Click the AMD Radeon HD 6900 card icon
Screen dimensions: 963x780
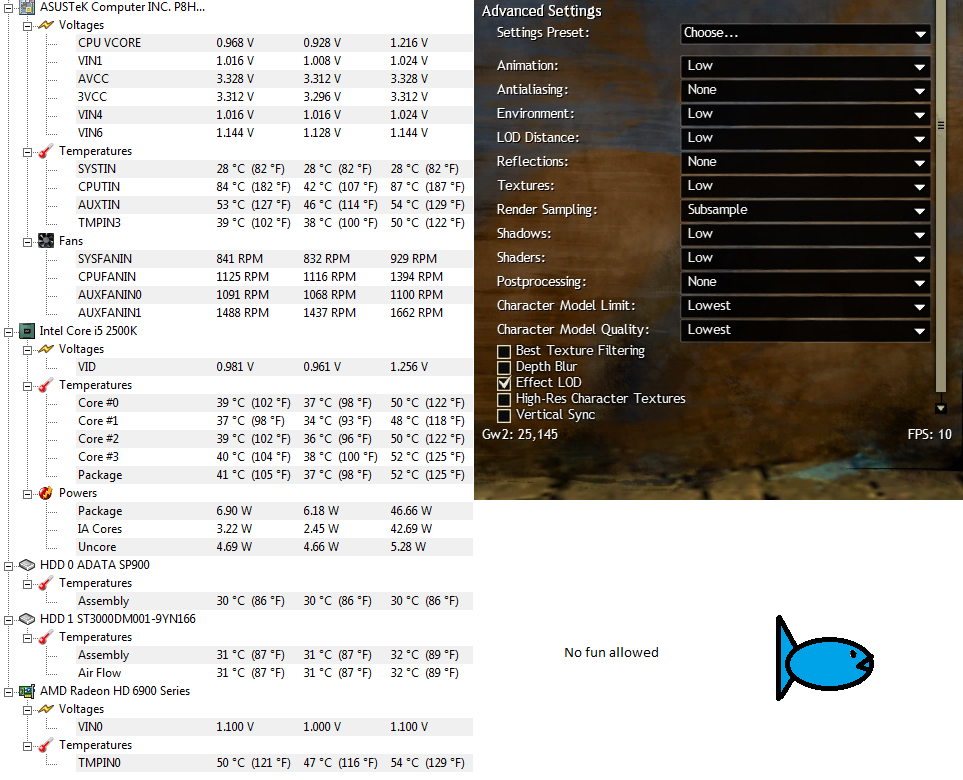[x=27, y=691]
